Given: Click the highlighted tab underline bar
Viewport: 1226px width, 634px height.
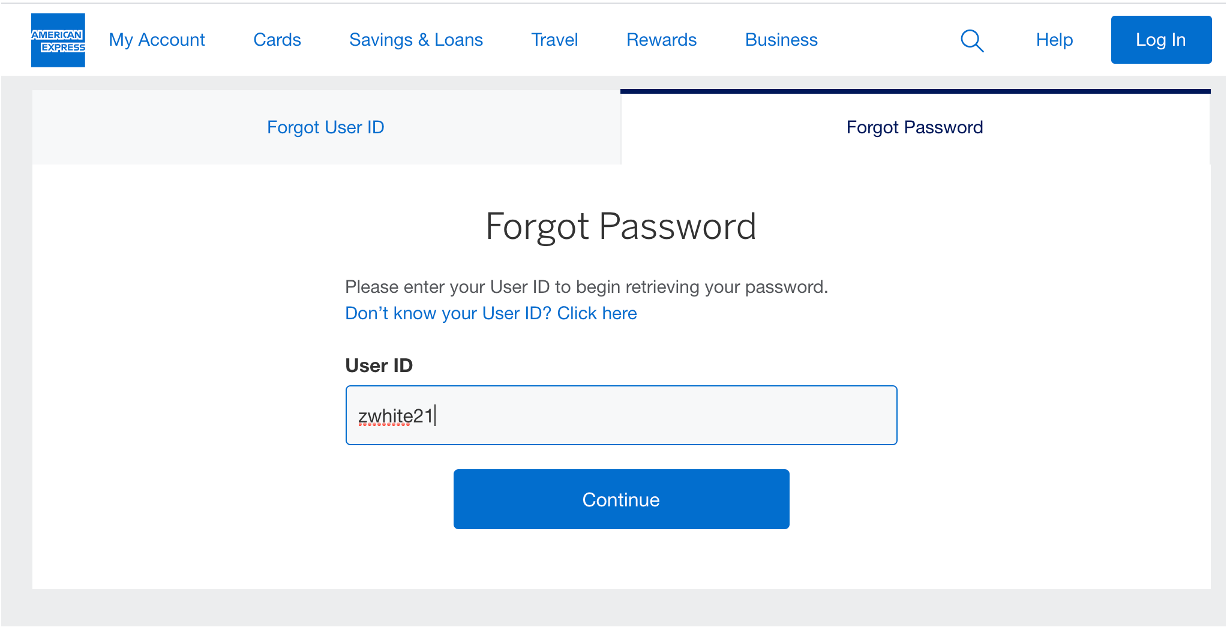Looking at the screenshot, I should pos(914,92).
